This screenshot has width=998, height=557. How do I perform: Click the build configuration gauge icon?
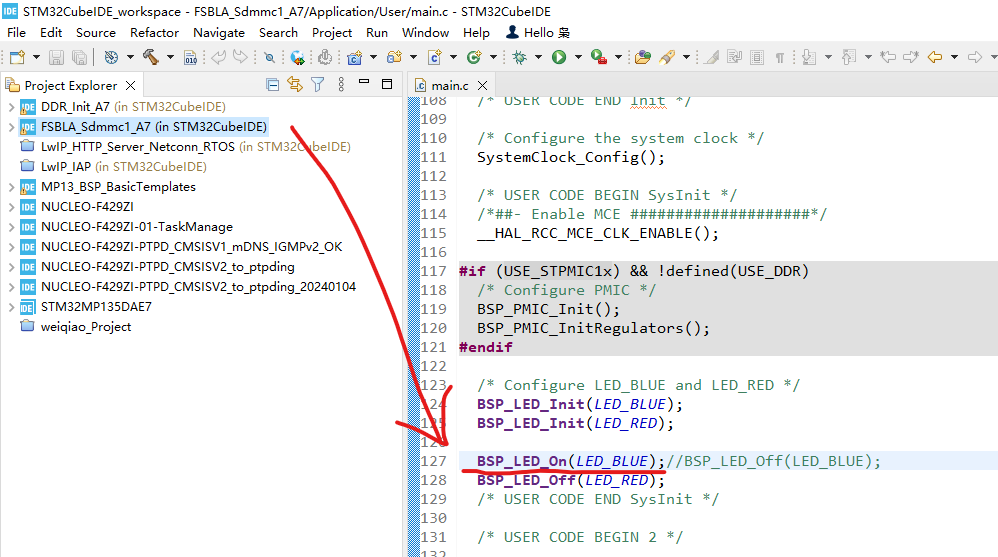pyautogui.click(x=111, y=57)
